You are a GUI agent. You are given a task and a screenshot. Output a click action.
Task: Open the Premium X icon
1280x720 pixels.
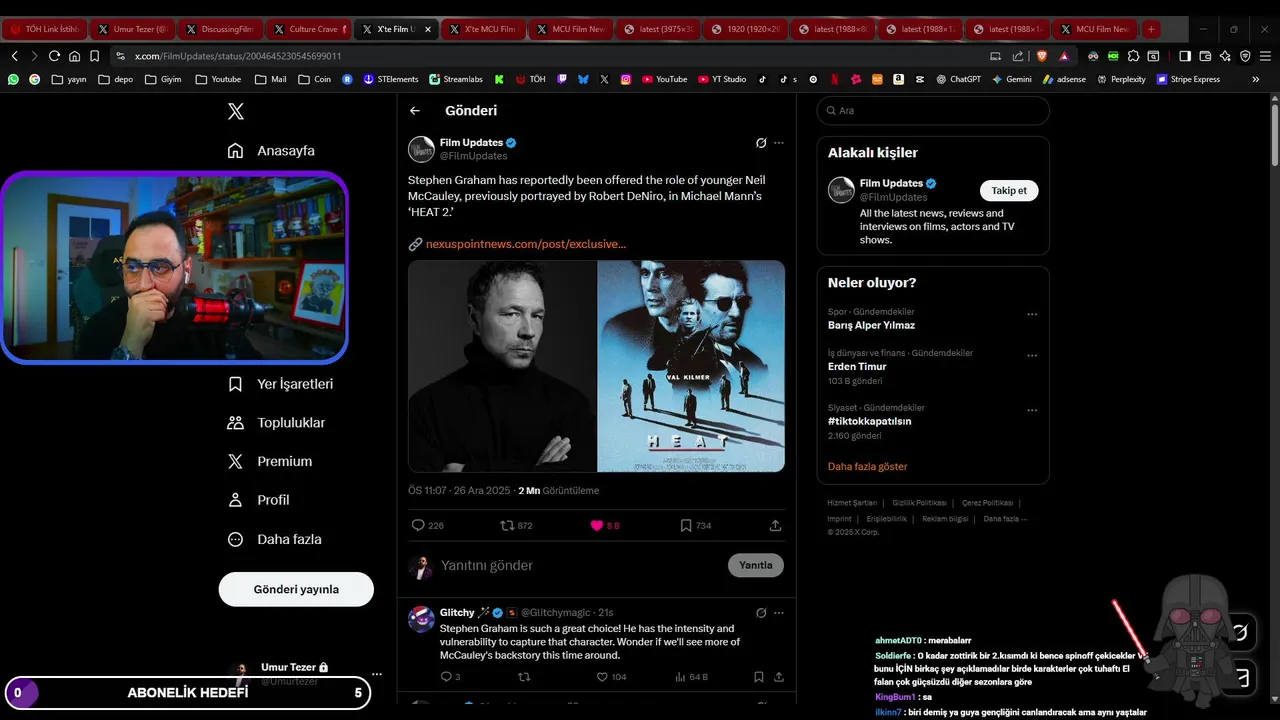[x=236, y=461]
